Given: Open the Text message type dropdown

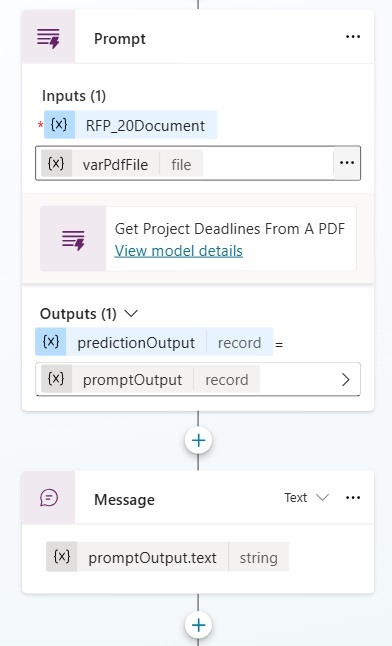Looking at the screenshot, I should pos(306,498).
